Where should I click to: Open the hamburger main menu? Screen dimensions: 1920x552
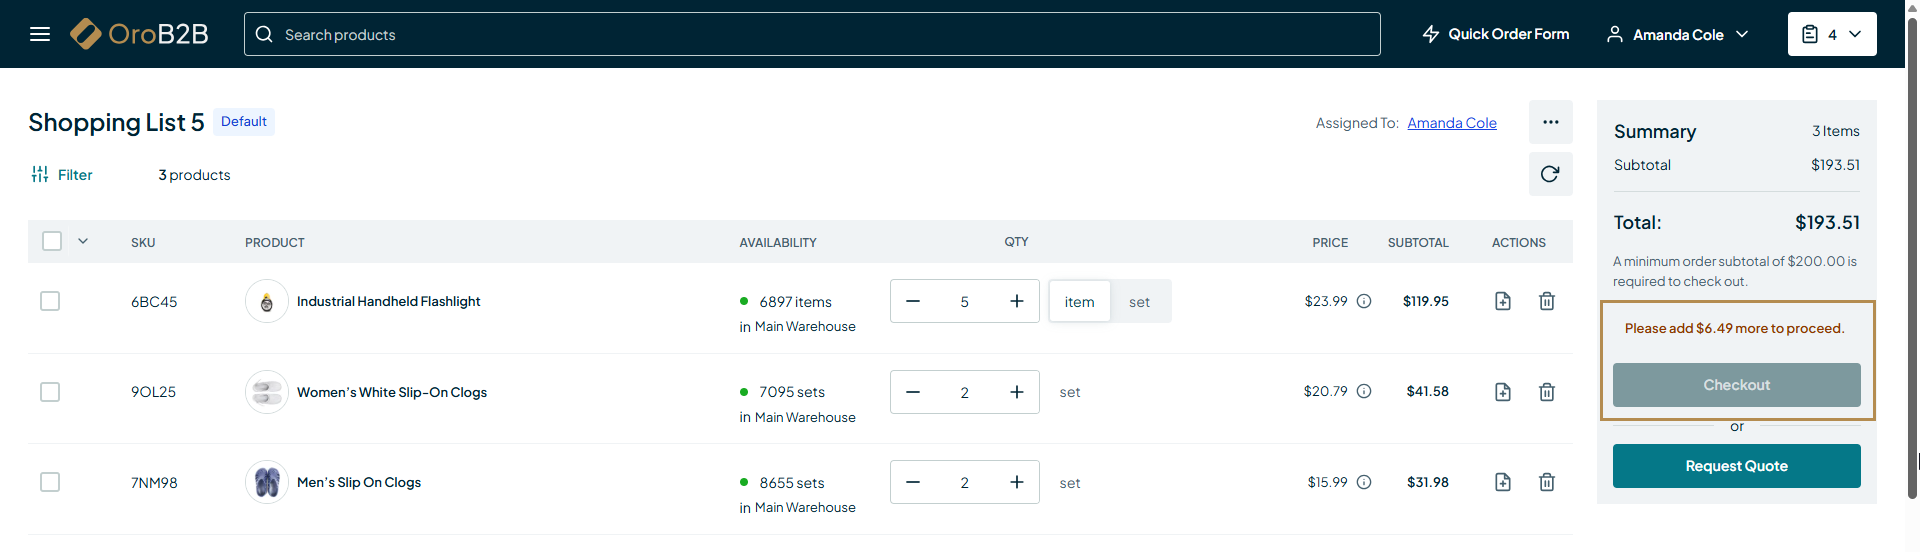point(40,34)
